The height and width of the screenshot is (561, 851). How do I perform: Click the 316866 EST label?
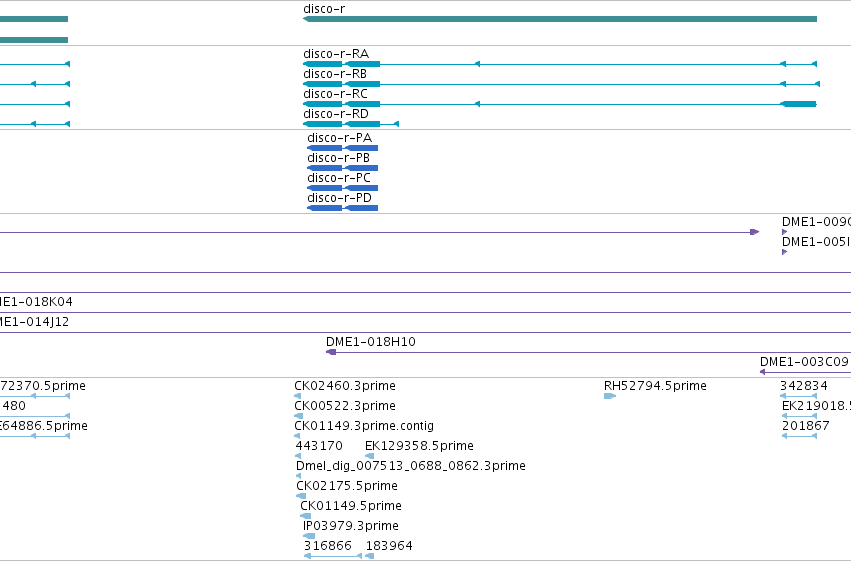tap(328, 546)
